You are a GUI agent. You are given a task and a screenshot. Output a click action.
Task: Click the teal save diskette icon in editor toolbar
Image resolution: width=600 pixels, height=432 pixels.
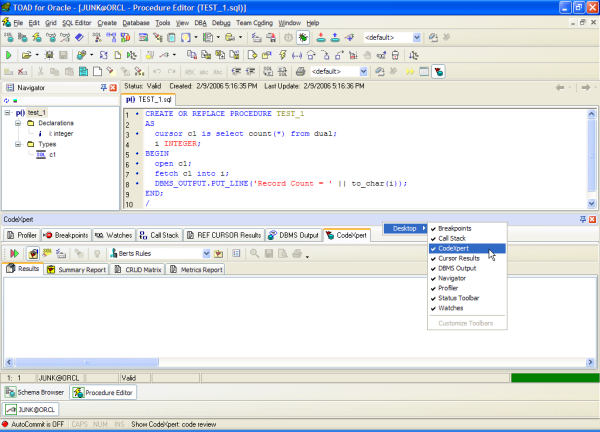(83, 72)
